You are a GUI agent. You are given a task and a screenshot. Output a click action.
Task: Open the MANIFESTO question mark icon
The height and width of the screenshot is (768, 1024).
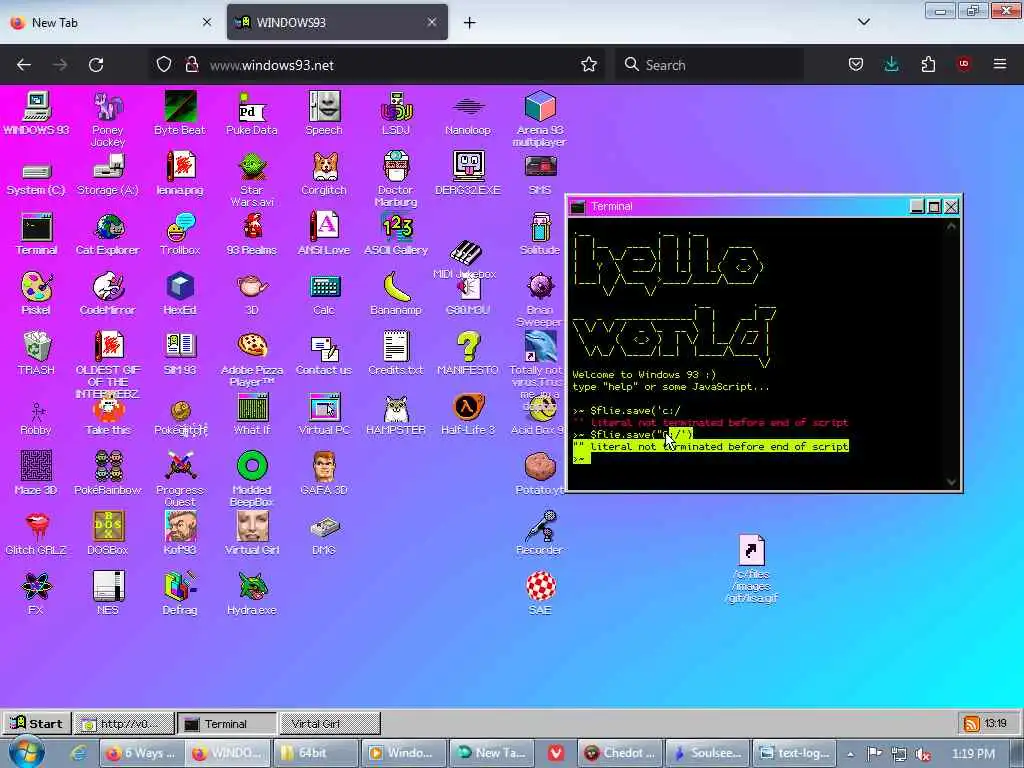coord(468,353)
